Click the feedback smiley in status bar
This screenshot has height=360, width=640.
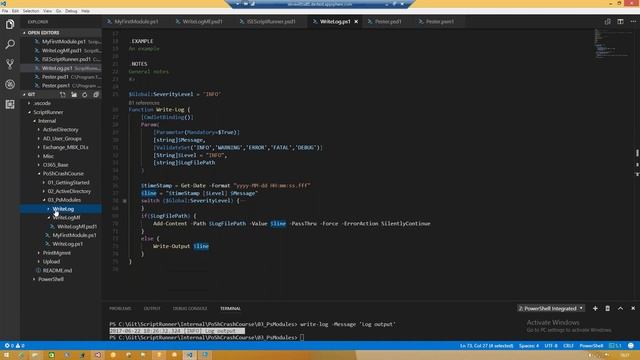coord(631,346)
